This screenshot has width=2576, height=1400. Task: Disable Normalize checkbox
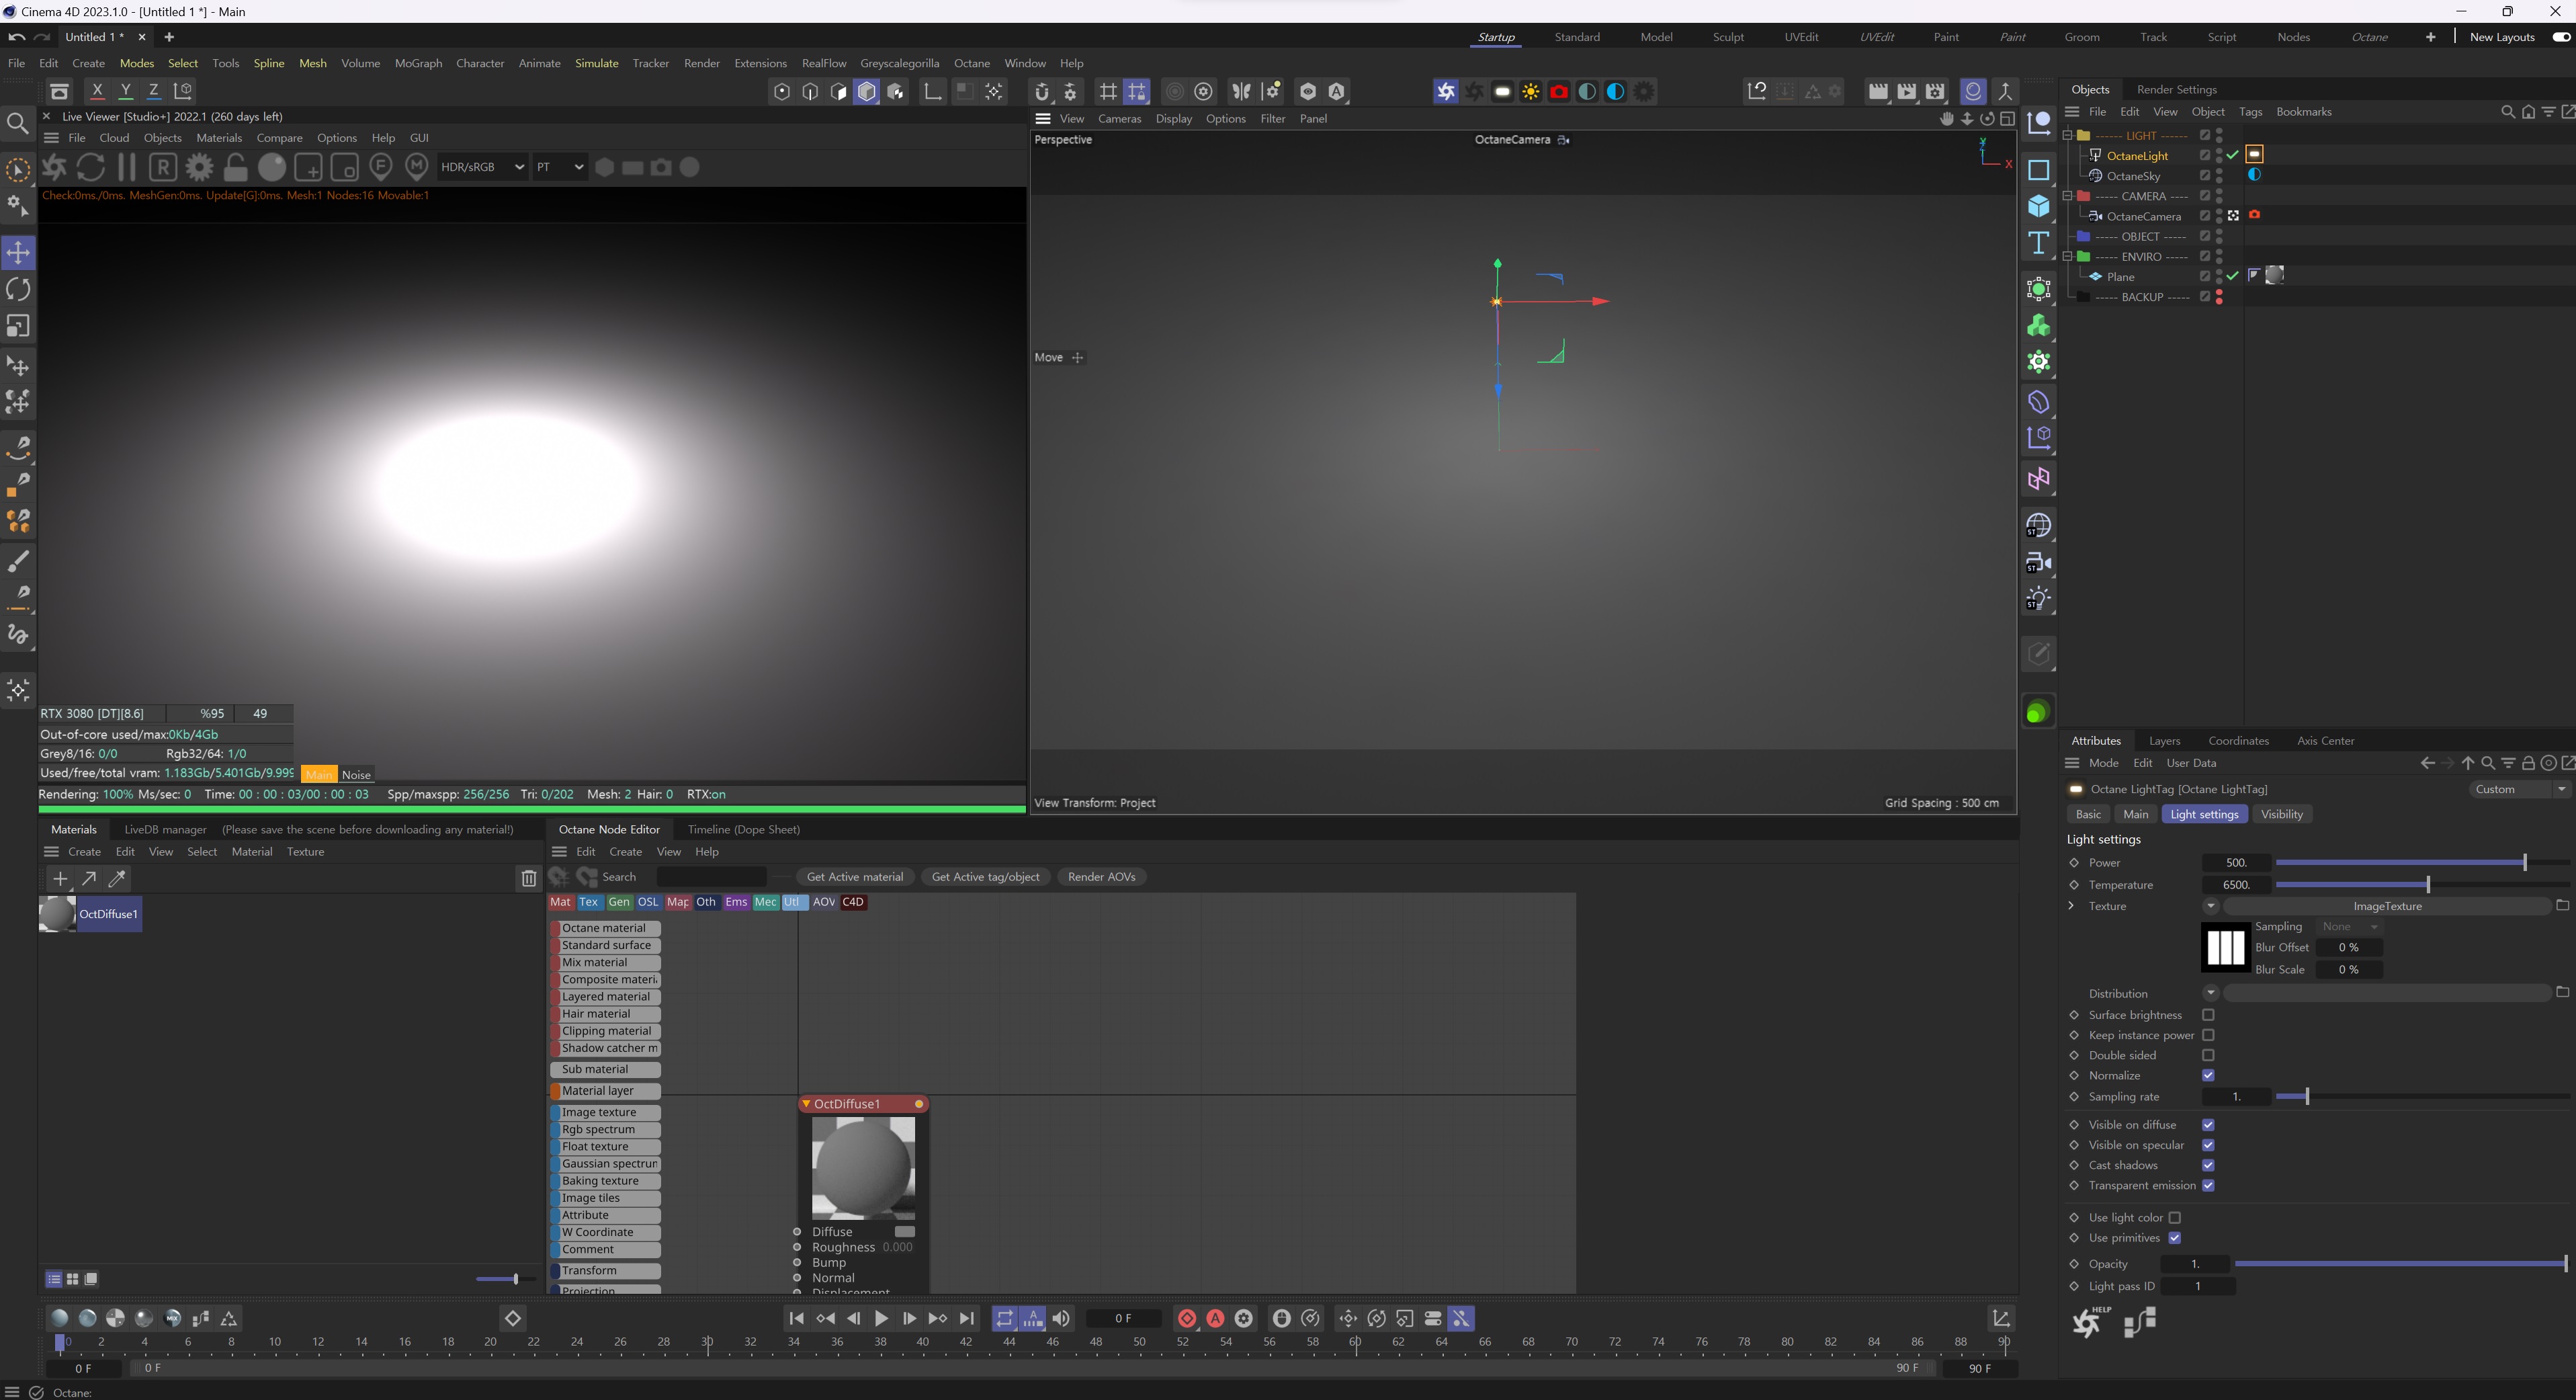(x=2208, y=1076)
